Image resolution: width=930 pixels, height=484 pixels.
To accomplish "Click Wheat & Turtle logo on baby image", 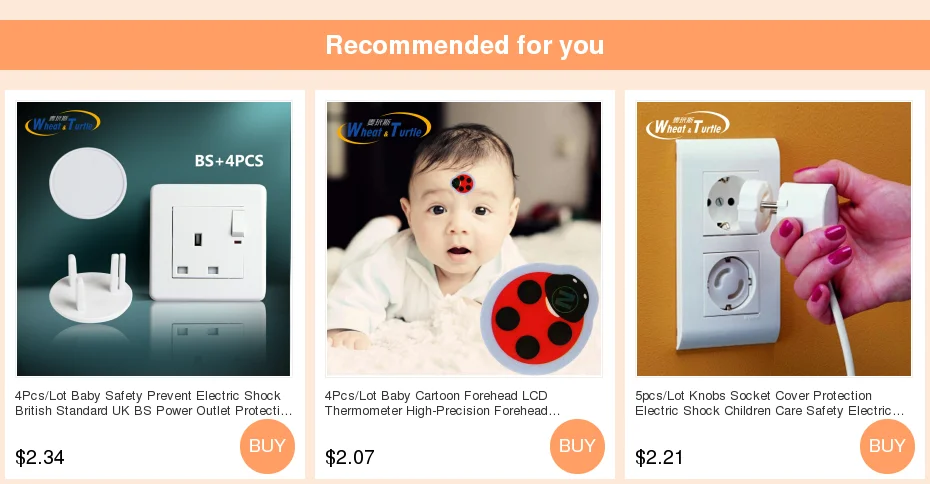I will click(384, 128).
